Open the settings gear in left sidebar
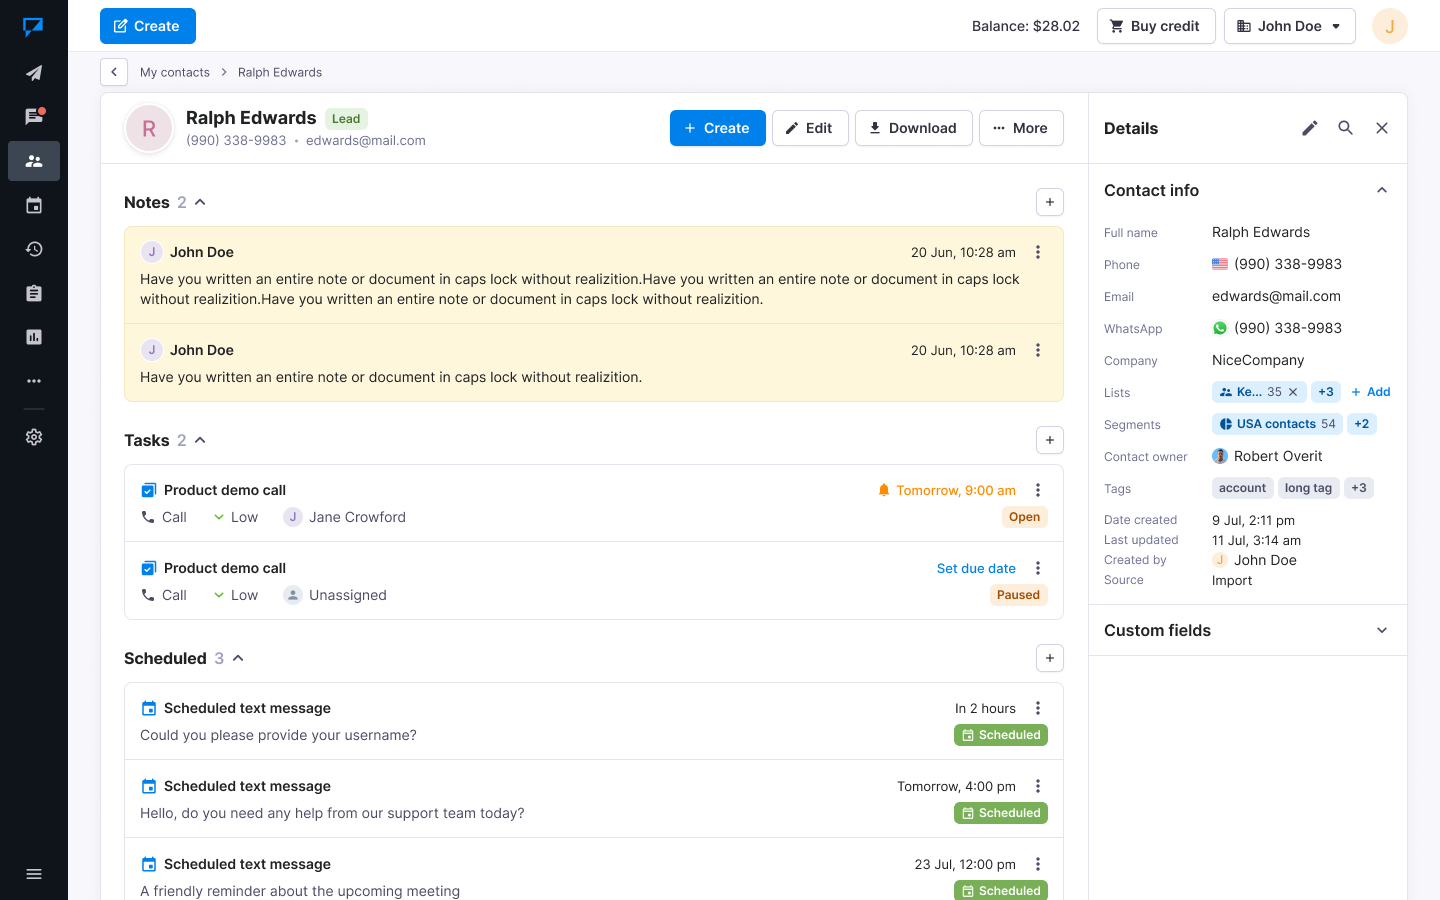Image resolution: width=1440 pixels, height=900 pixels. (34, 437)
